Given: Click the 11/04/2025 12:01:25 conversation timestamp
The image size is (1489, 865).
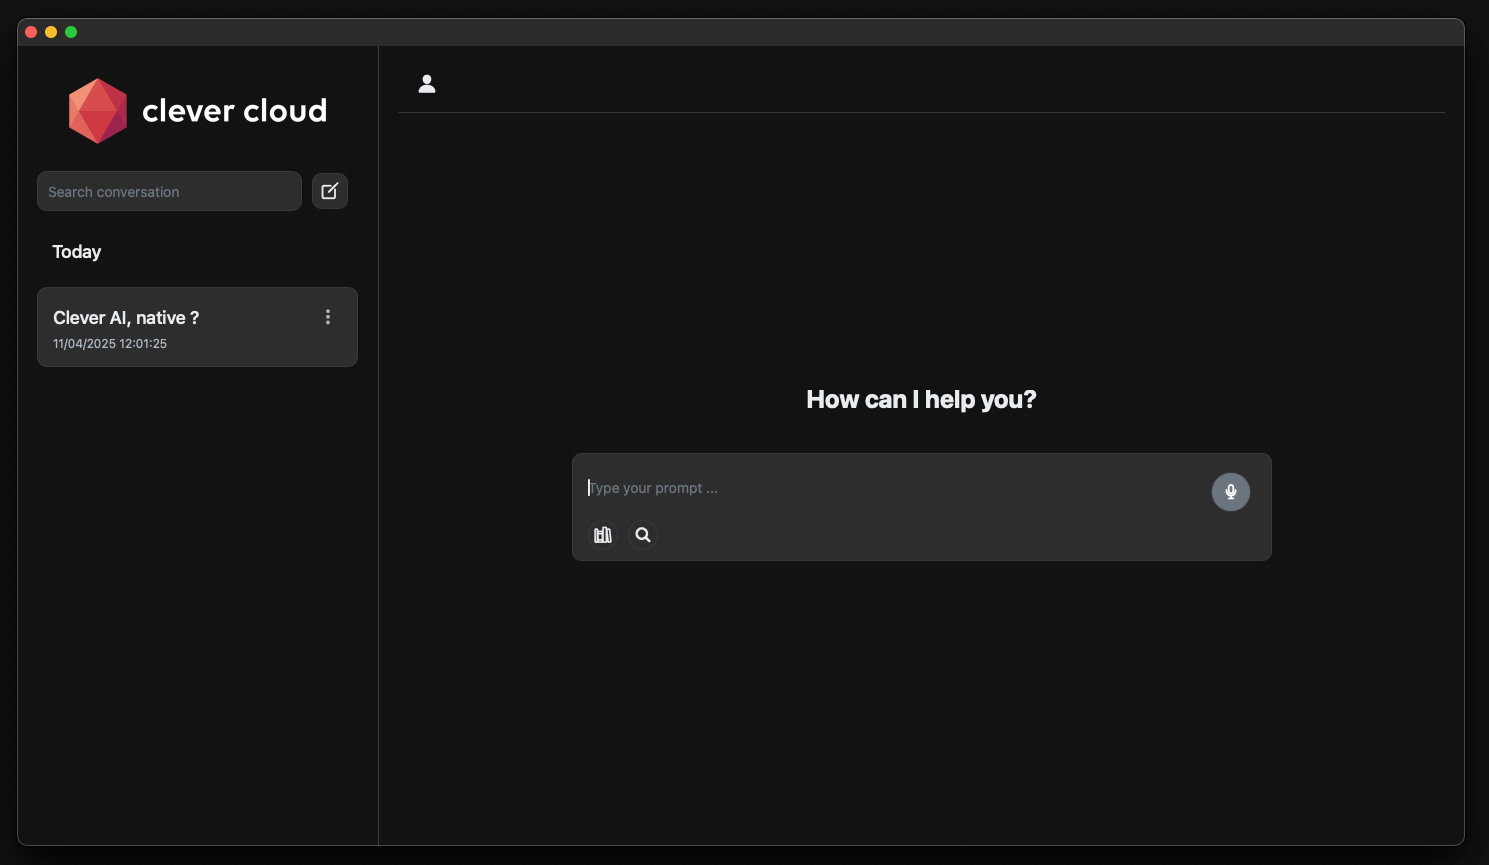Looking at the screenshot, I should [110, 344].
